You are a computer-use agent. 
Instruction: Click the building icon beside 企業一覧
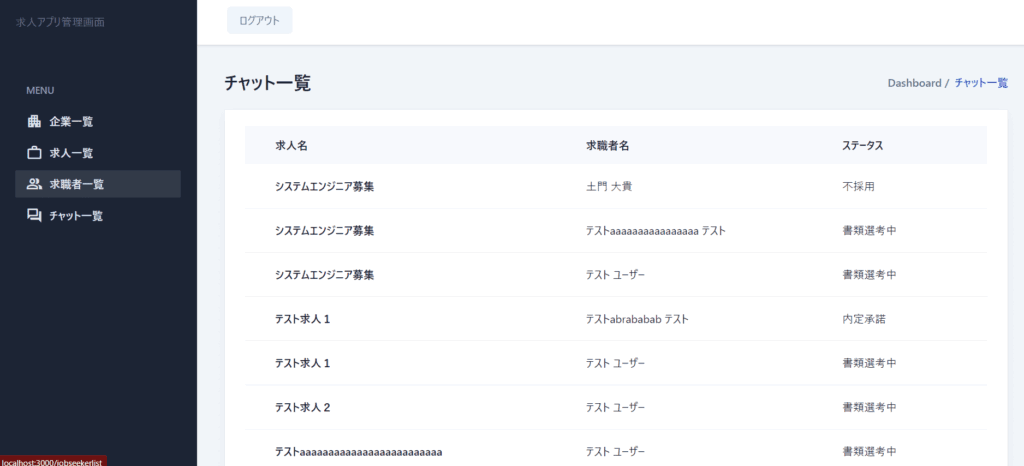point(34,122)
